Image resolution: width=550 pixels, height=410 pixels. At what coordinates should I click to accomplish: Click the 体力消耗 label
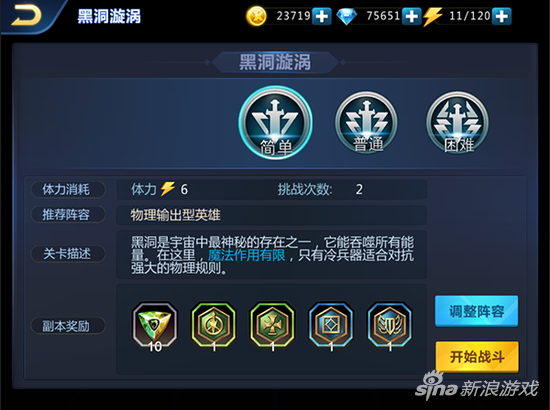(68, 190)
